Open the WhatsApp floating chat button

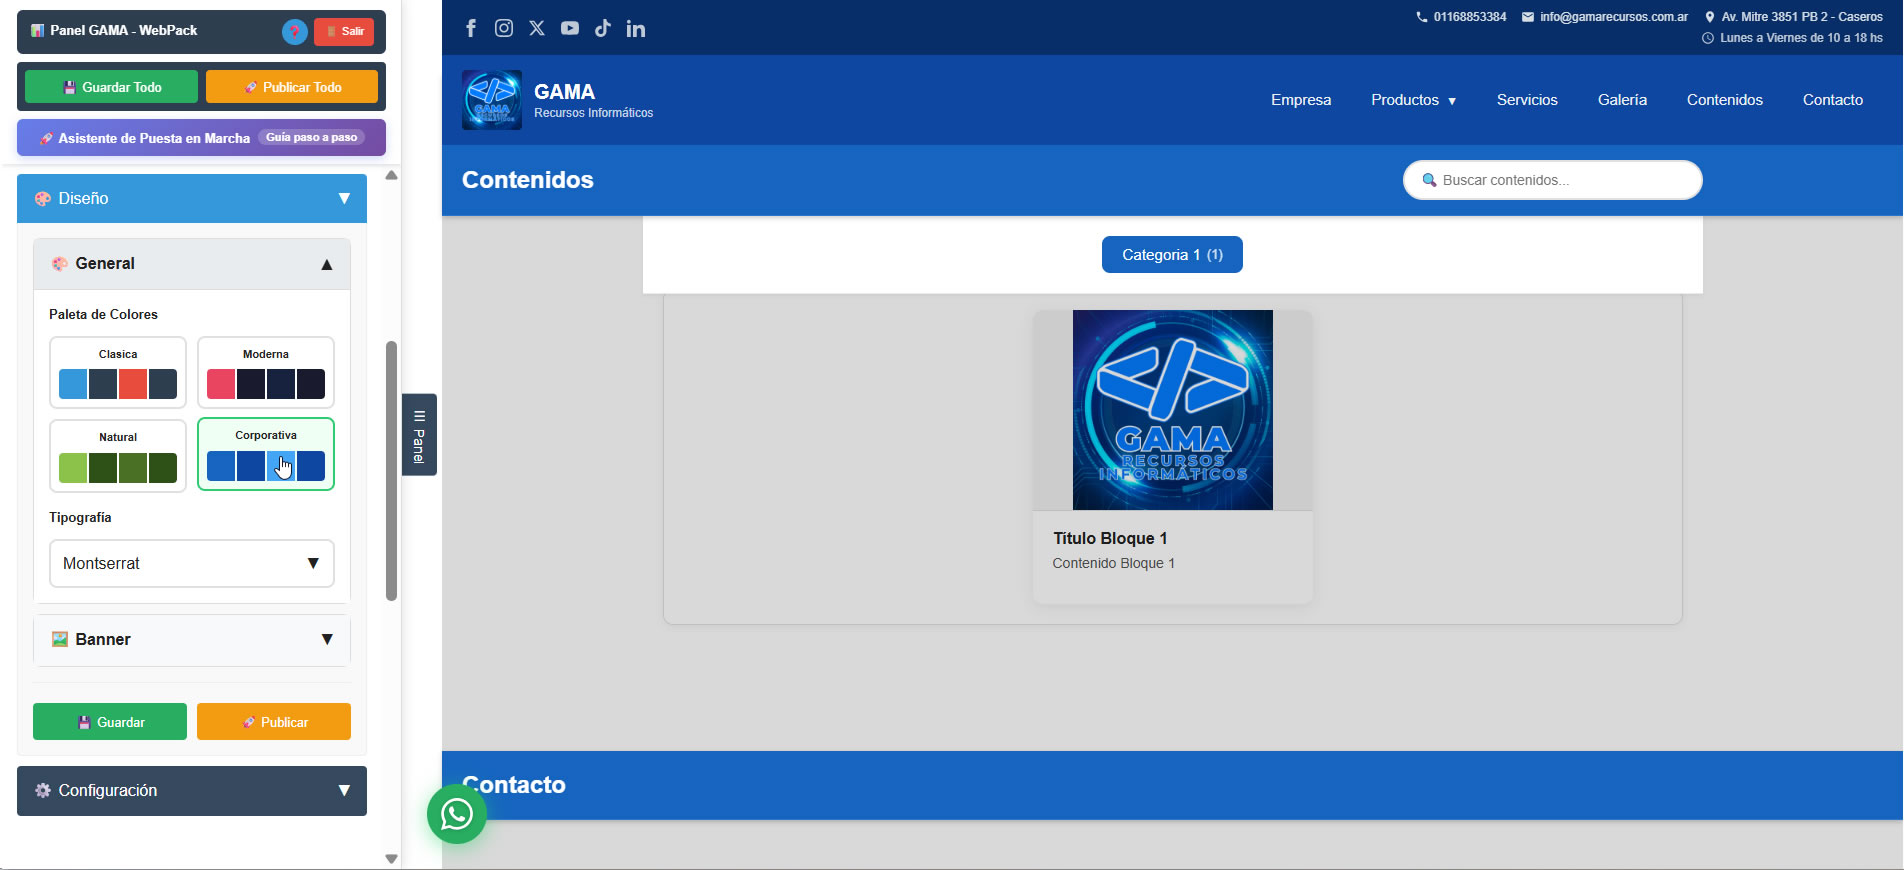tap(457, 814)
